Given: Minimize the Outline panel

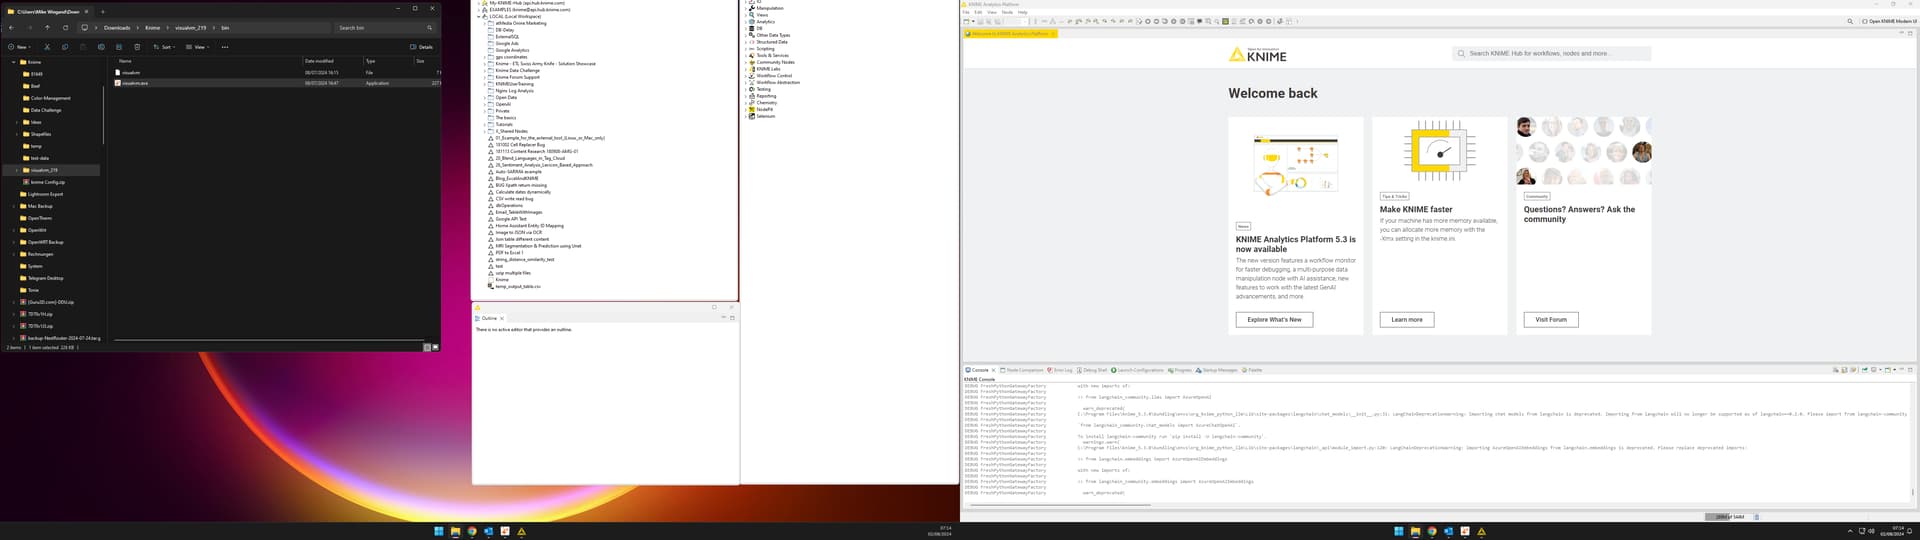Looking at the screenshot, I should pos(723,318).
